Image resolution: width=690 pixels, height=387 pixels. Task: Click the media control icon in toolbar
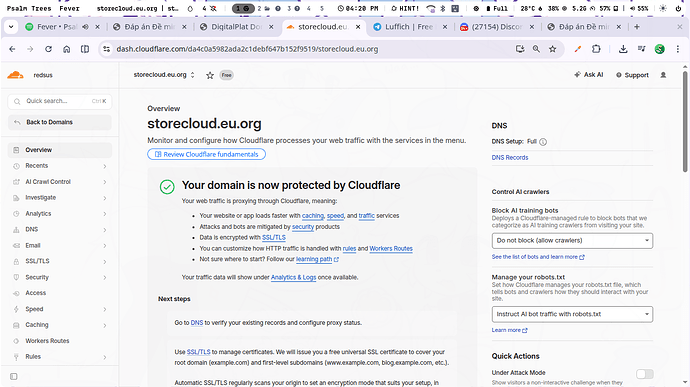(642, 49)
